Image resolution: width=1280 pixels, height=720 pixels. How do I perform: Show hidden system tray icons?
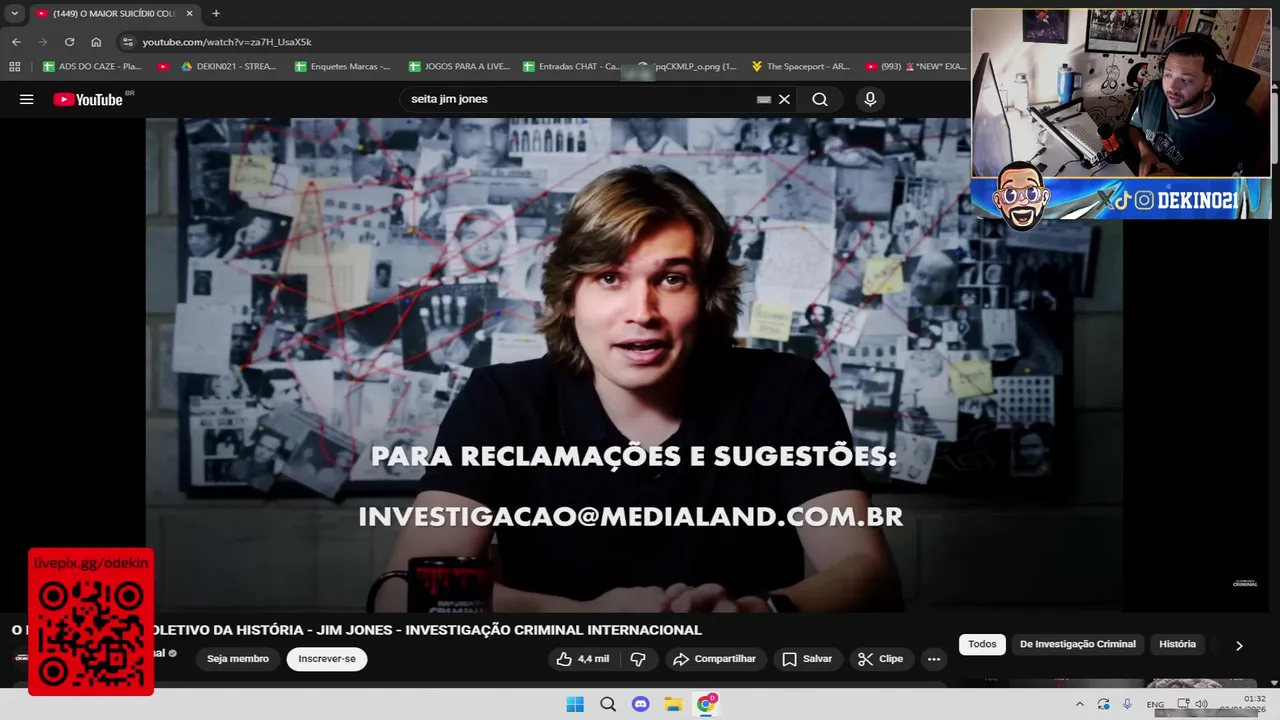point(1079,704)
